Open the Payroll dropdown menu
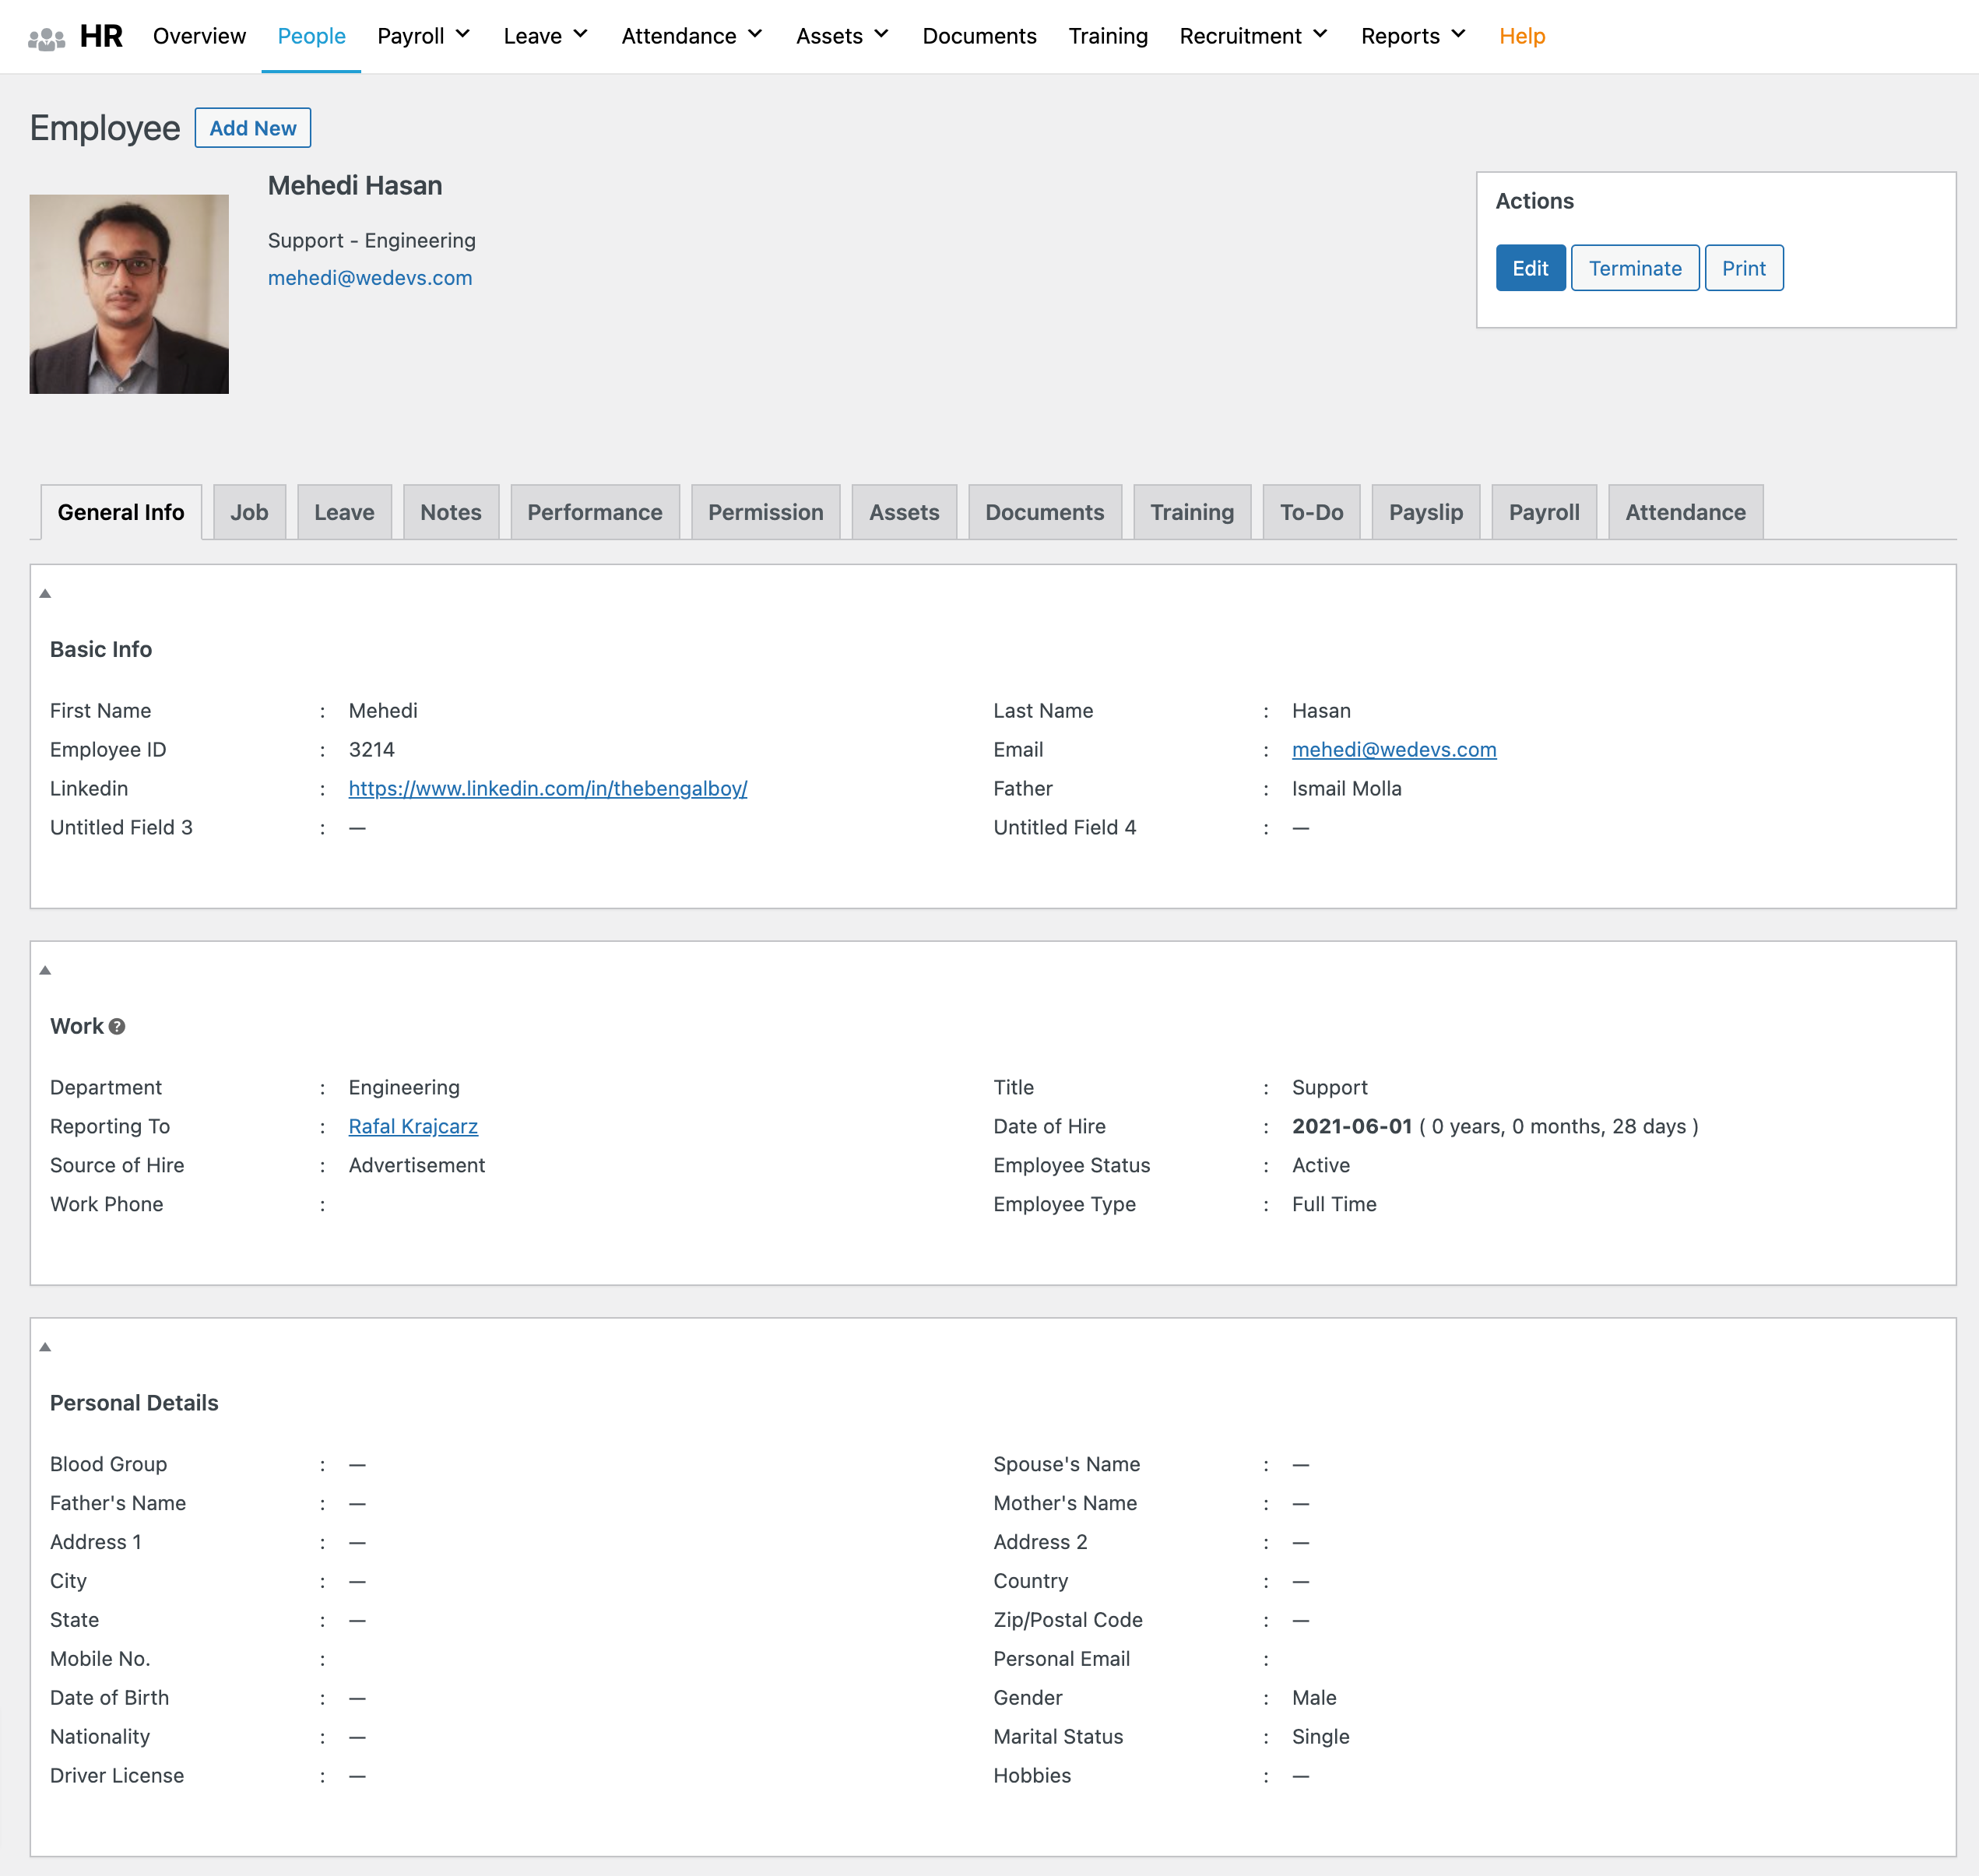 424,35
